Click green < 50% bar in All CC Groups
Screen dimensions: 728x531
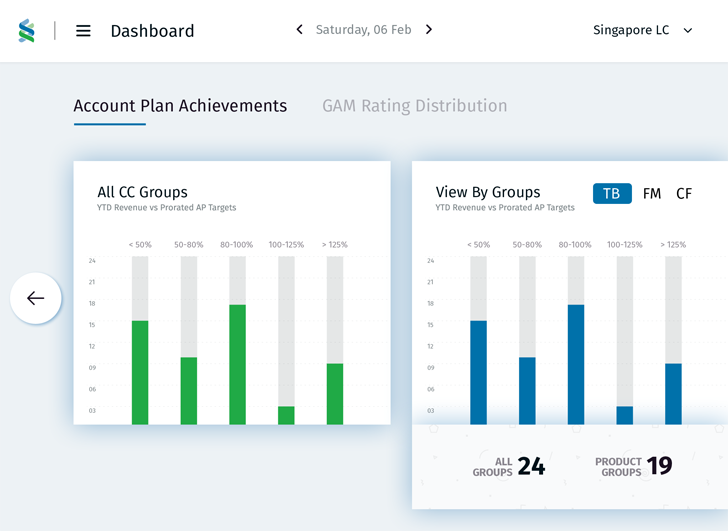point(140,372)
